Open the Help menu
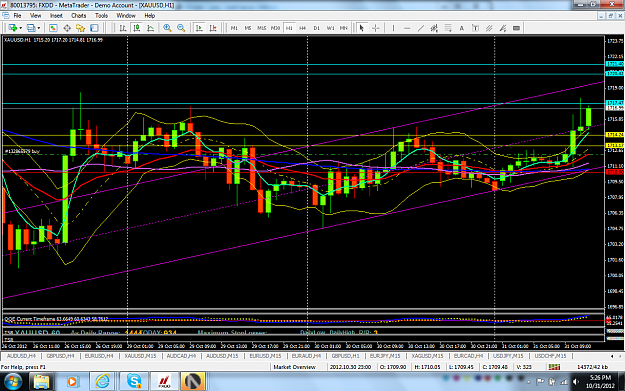 149,16
